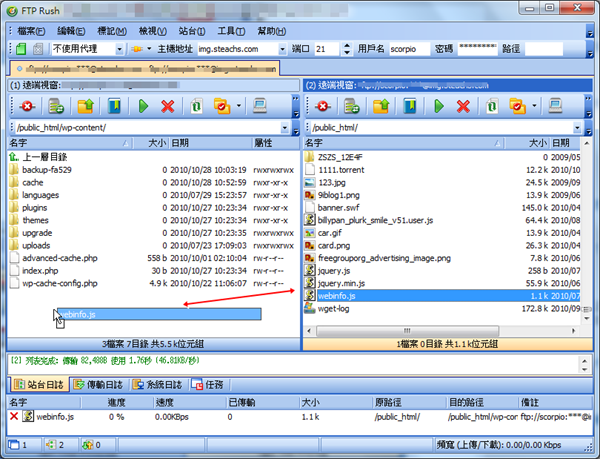Screen dimensions: 600x459
Task: Click the right pane server list icon
Action: (x=352, y=106)
